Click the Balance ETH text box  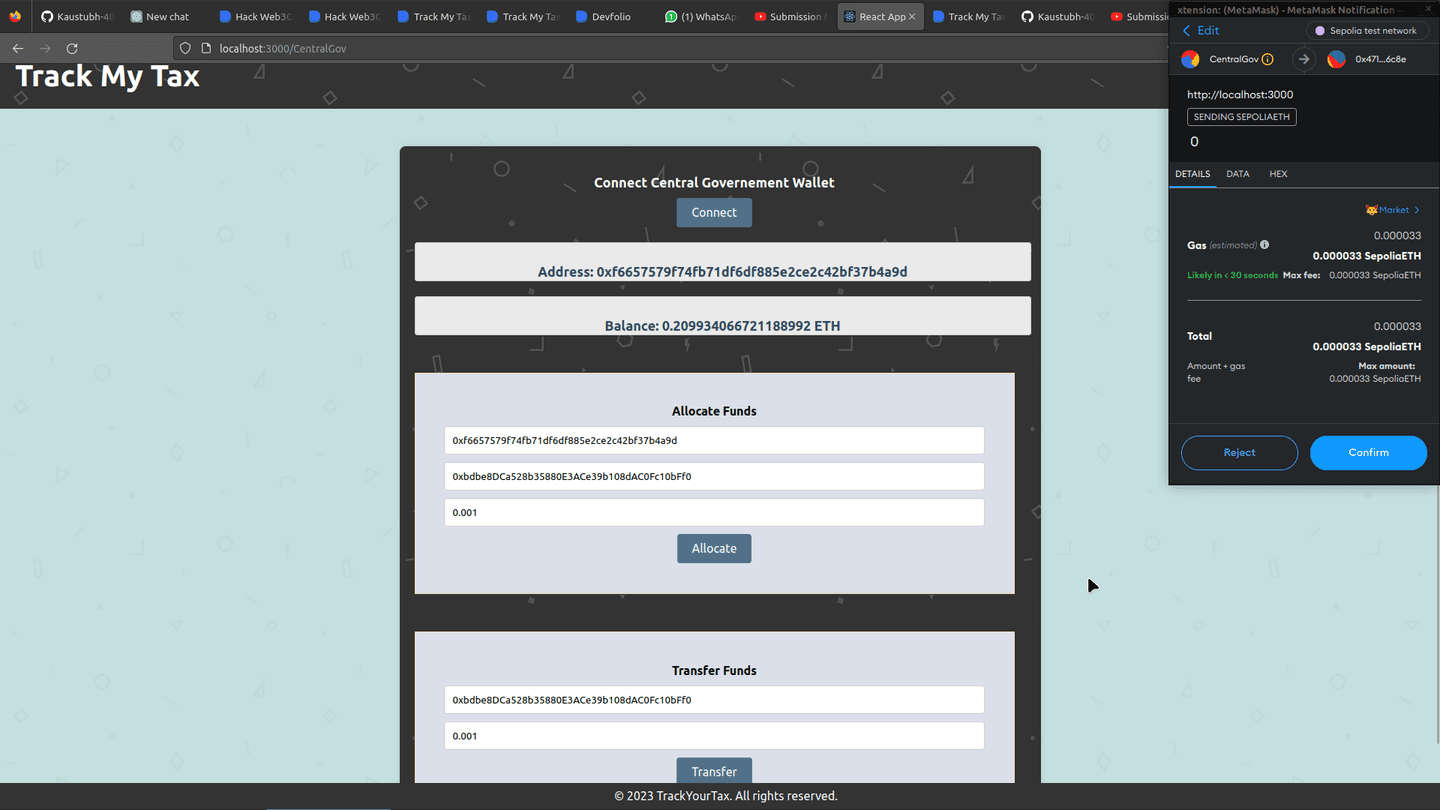722,316
